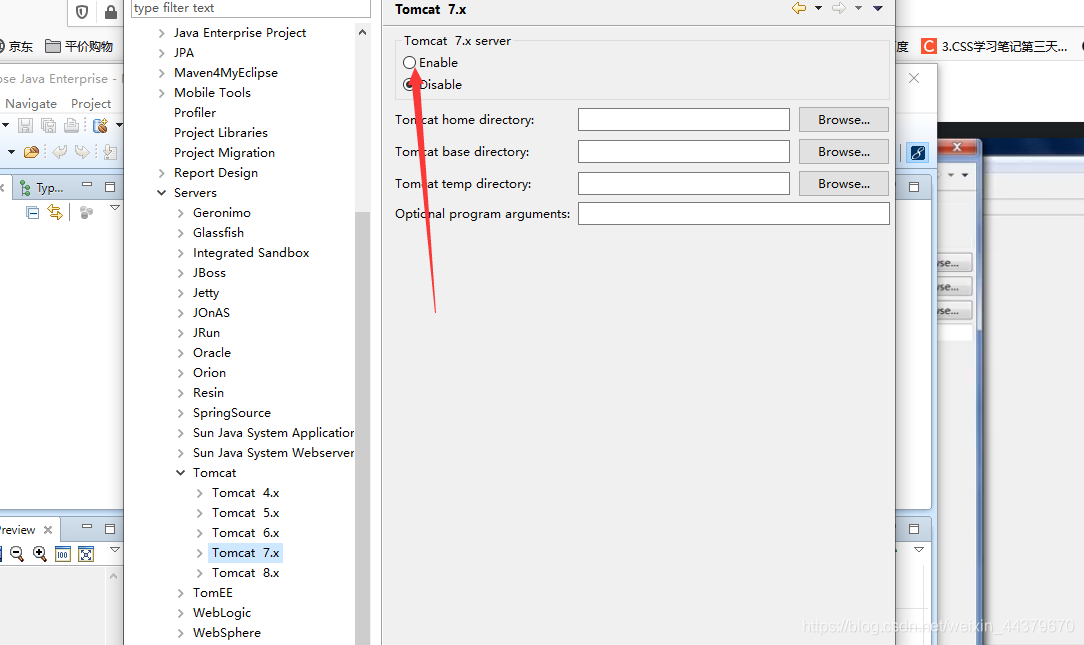Select the Enable radio button
Viewport: 1084px width, 645px height.
409,62
